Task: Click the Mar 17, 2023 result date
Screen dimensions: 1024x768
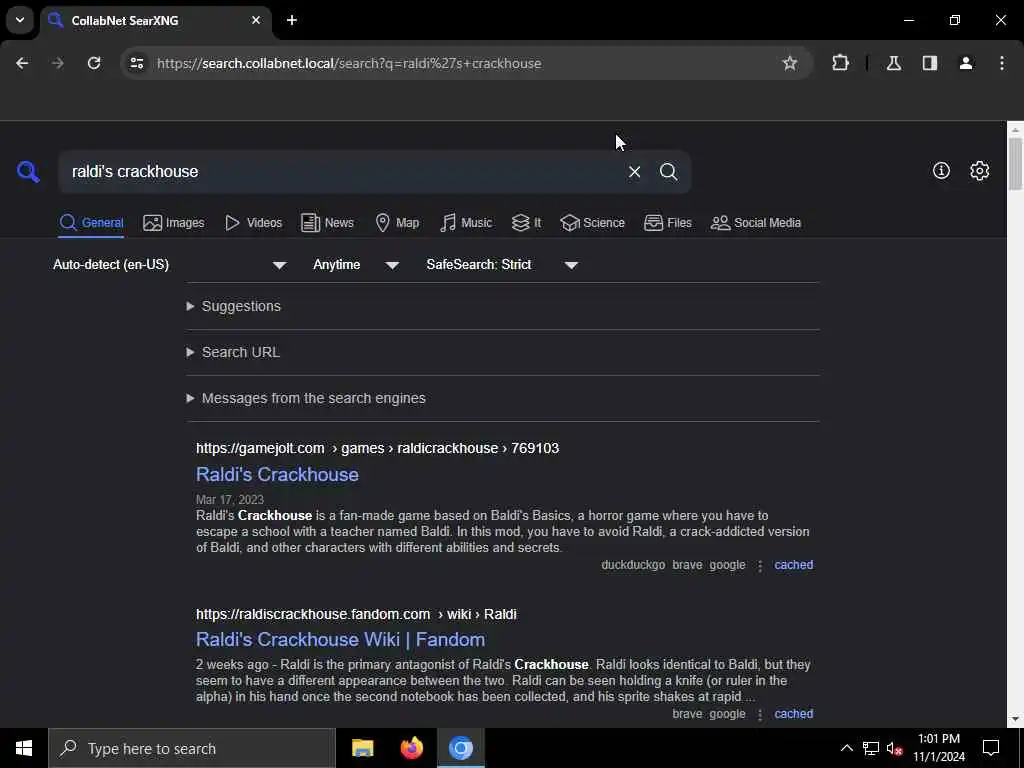Action: click(230, 500)
